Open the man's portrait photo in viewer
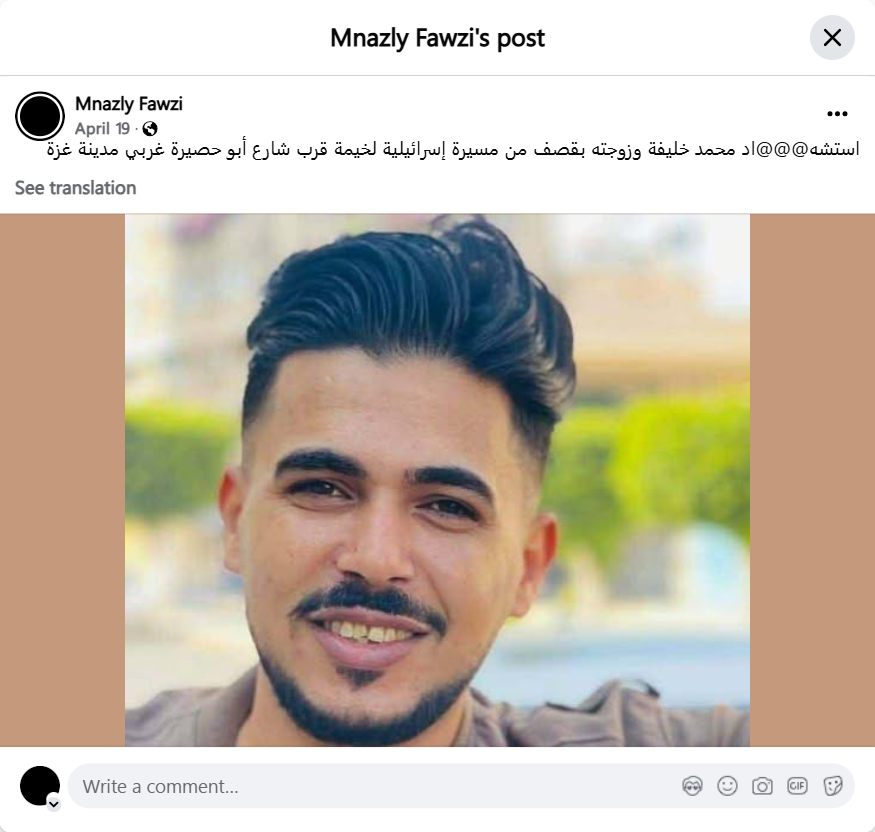The height and width of the screenshot is (832, 875). pos(437,480)
